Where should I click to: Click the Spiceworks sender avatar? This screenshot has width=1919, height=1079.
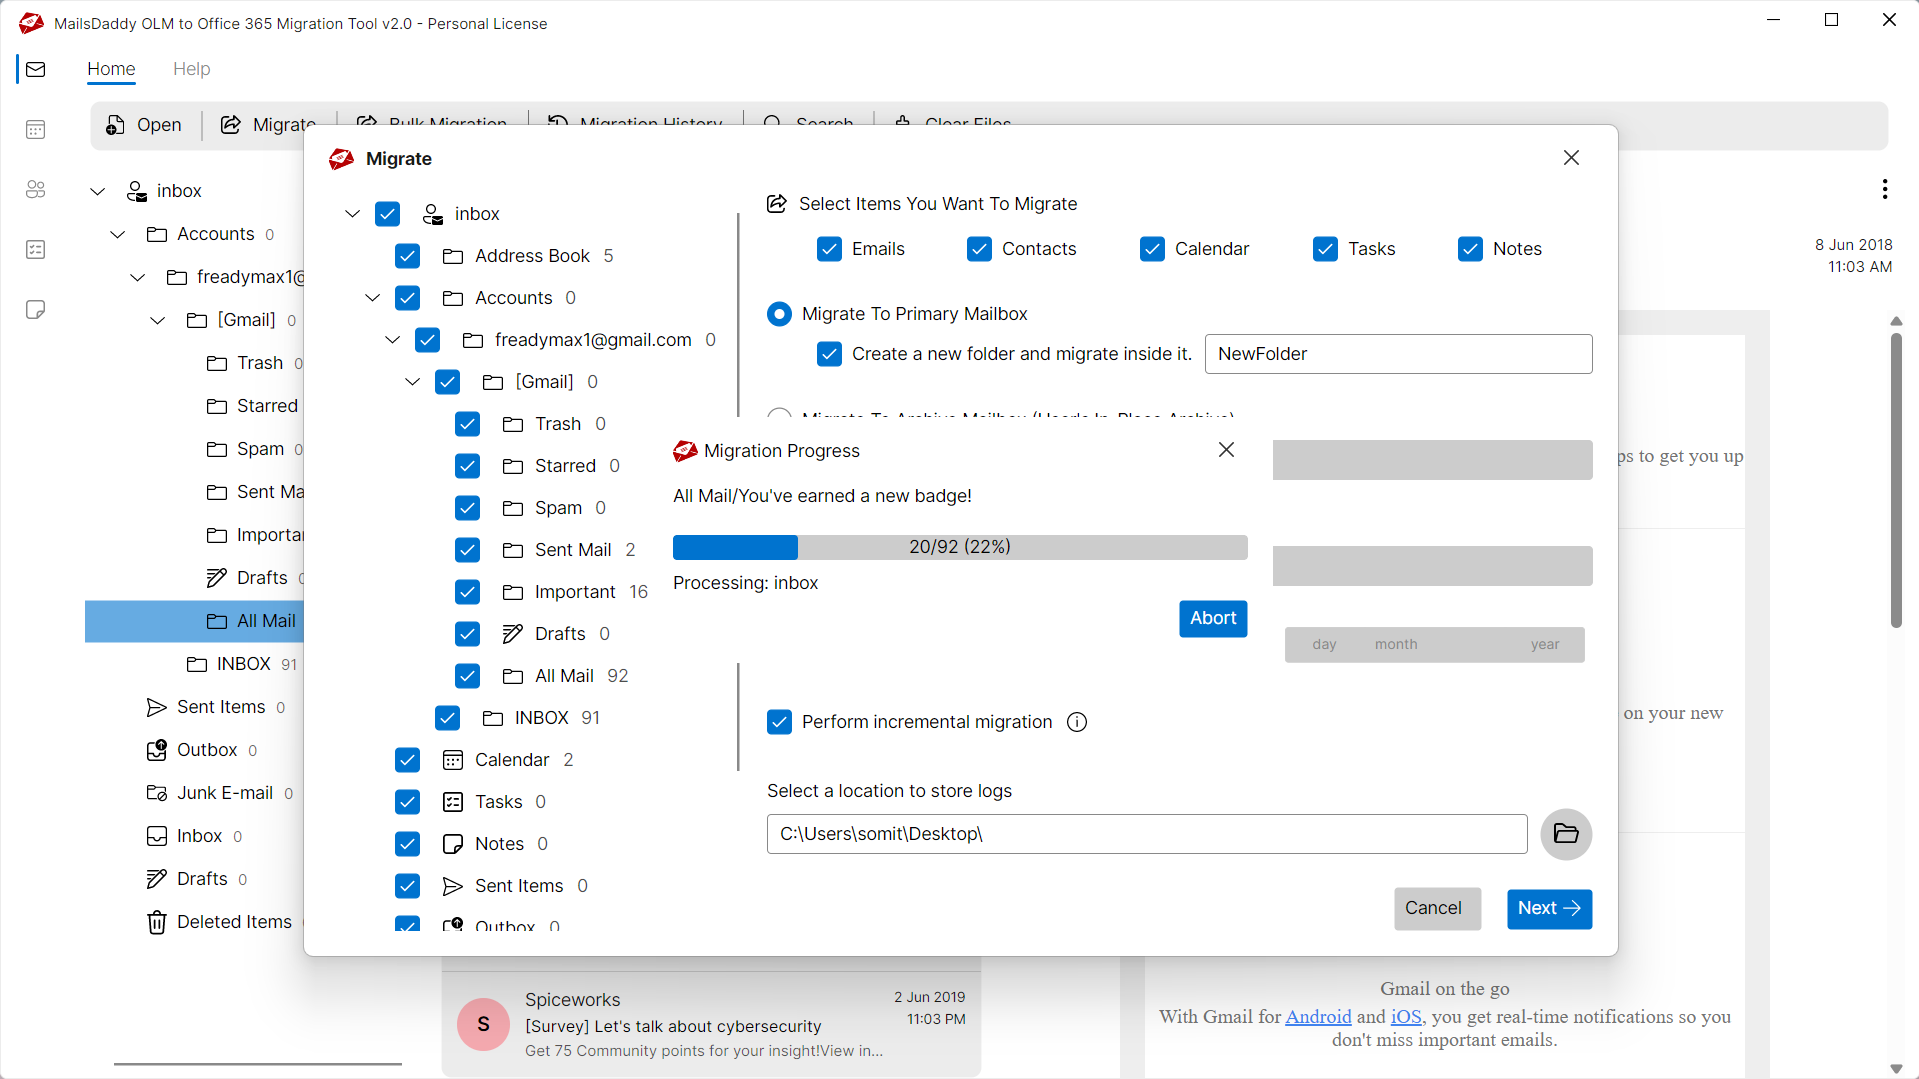point(484,1024)
